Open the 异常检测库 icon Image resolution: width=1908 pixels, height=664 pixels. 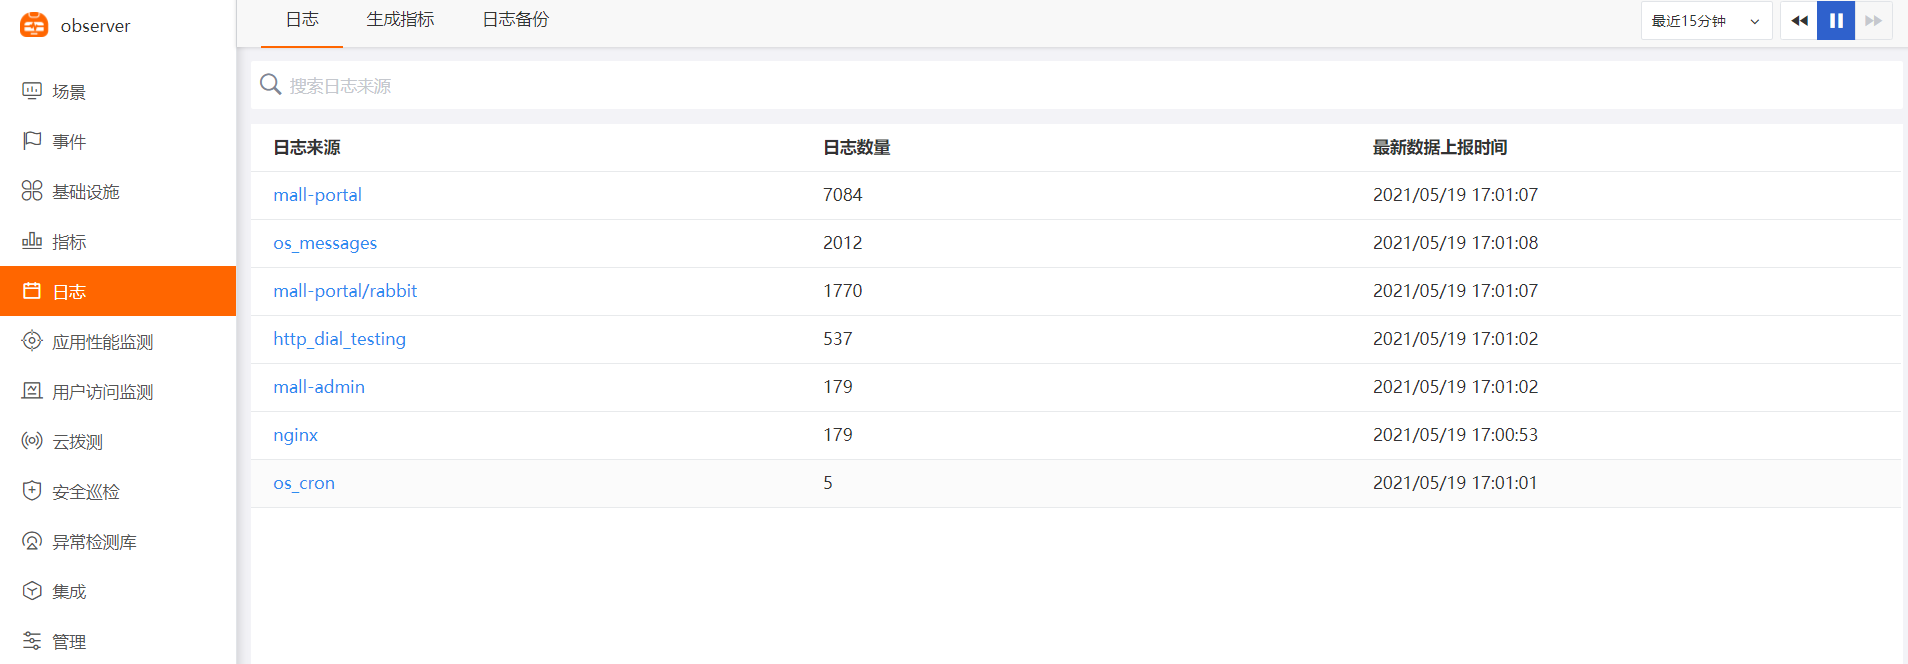tap(32, 541)
